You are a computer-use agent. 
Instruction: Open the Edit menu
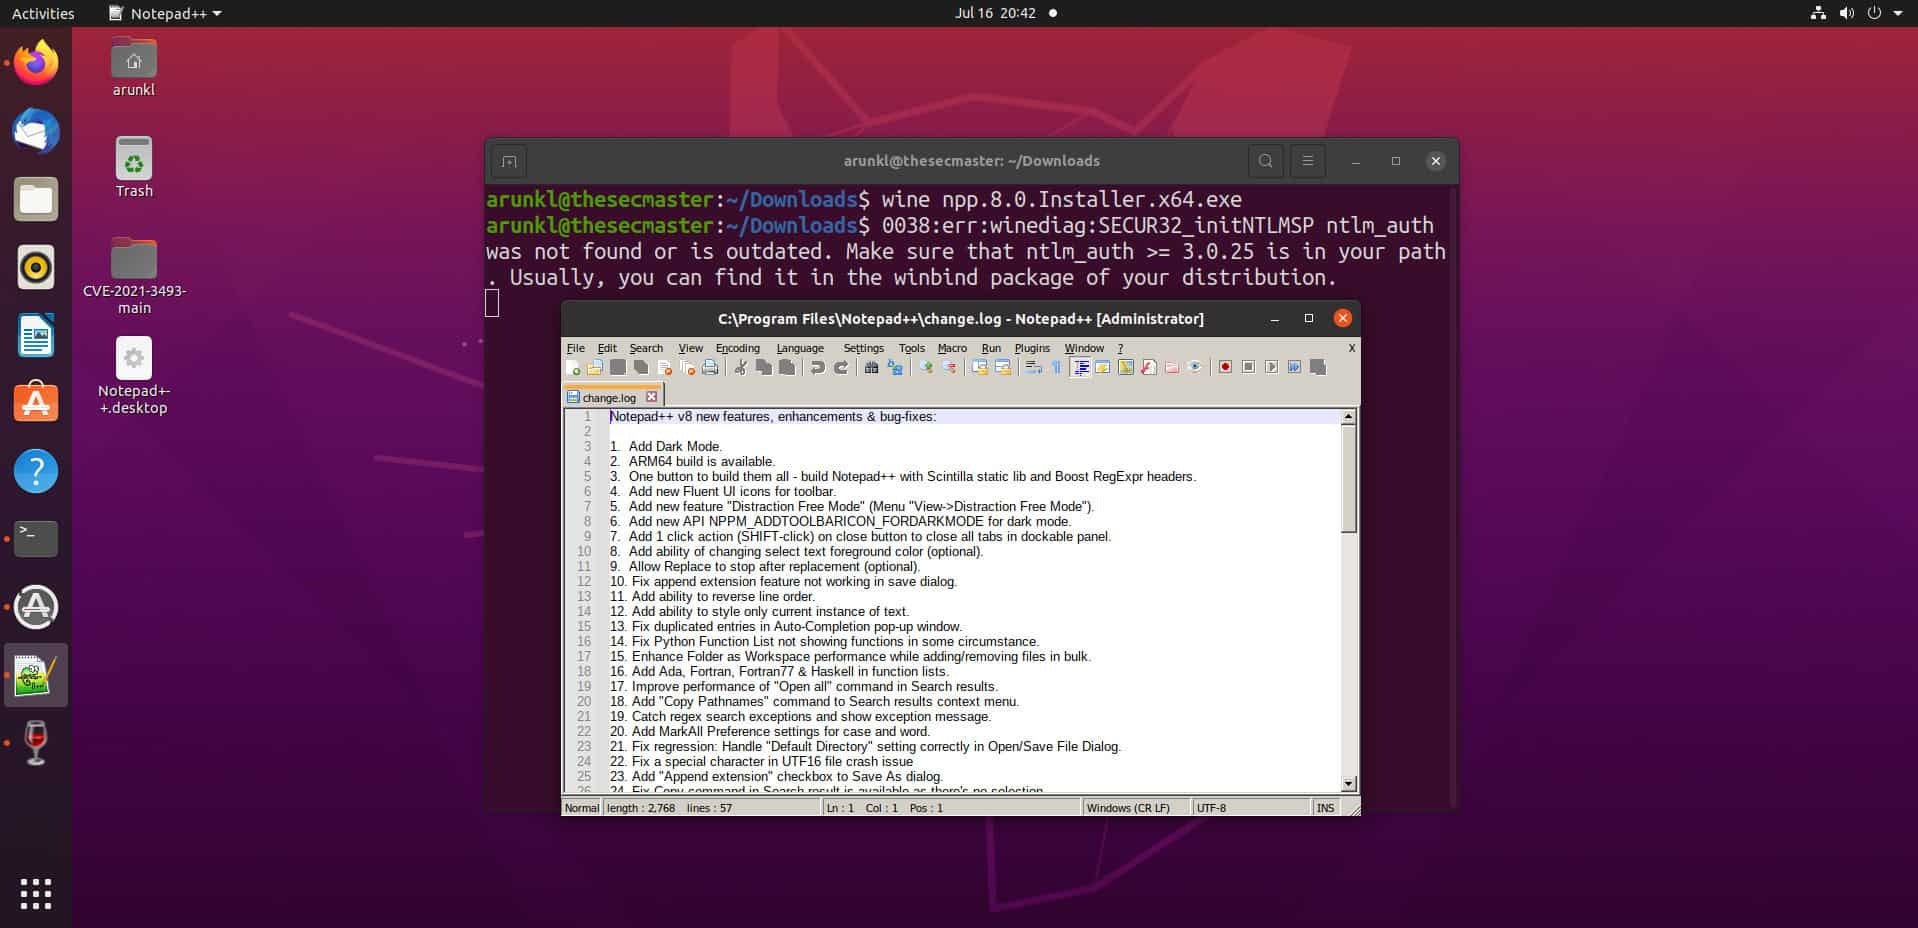click(x=607, y=348)
